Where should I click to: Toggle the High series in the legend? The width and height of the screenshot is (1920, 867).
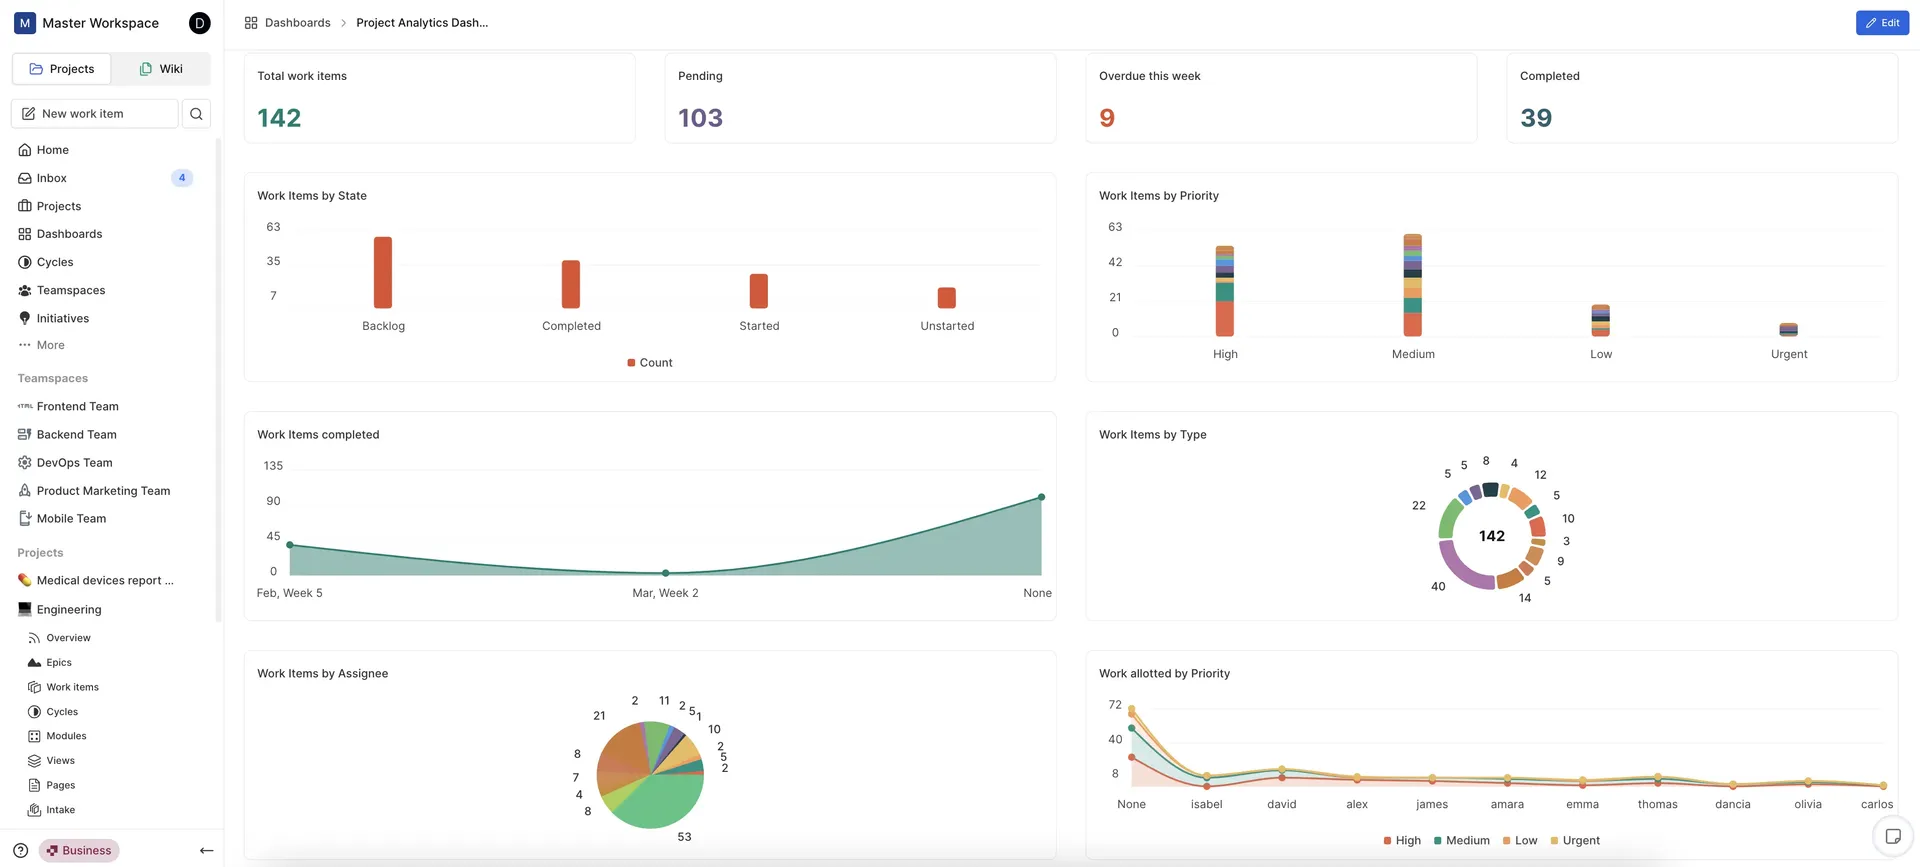click(x=1402, y=841)
